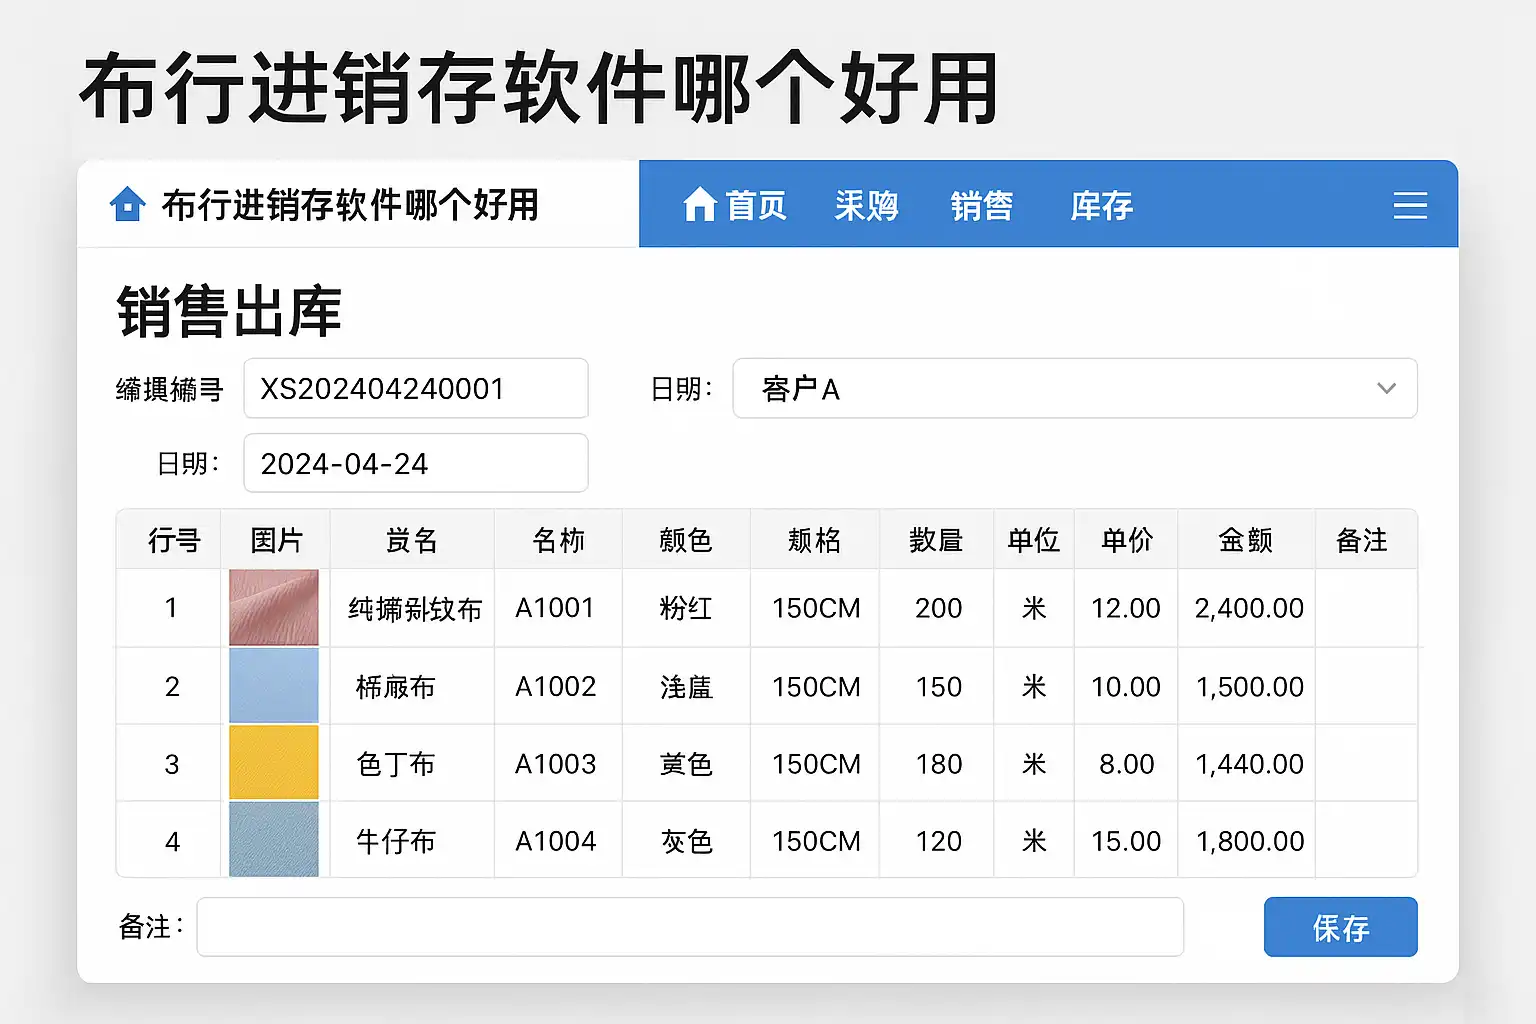Open the gray-blue denim fabric thumbnail
Image resolution: width=1536 pixels, height=1024 pixels.
pos(274,840)
